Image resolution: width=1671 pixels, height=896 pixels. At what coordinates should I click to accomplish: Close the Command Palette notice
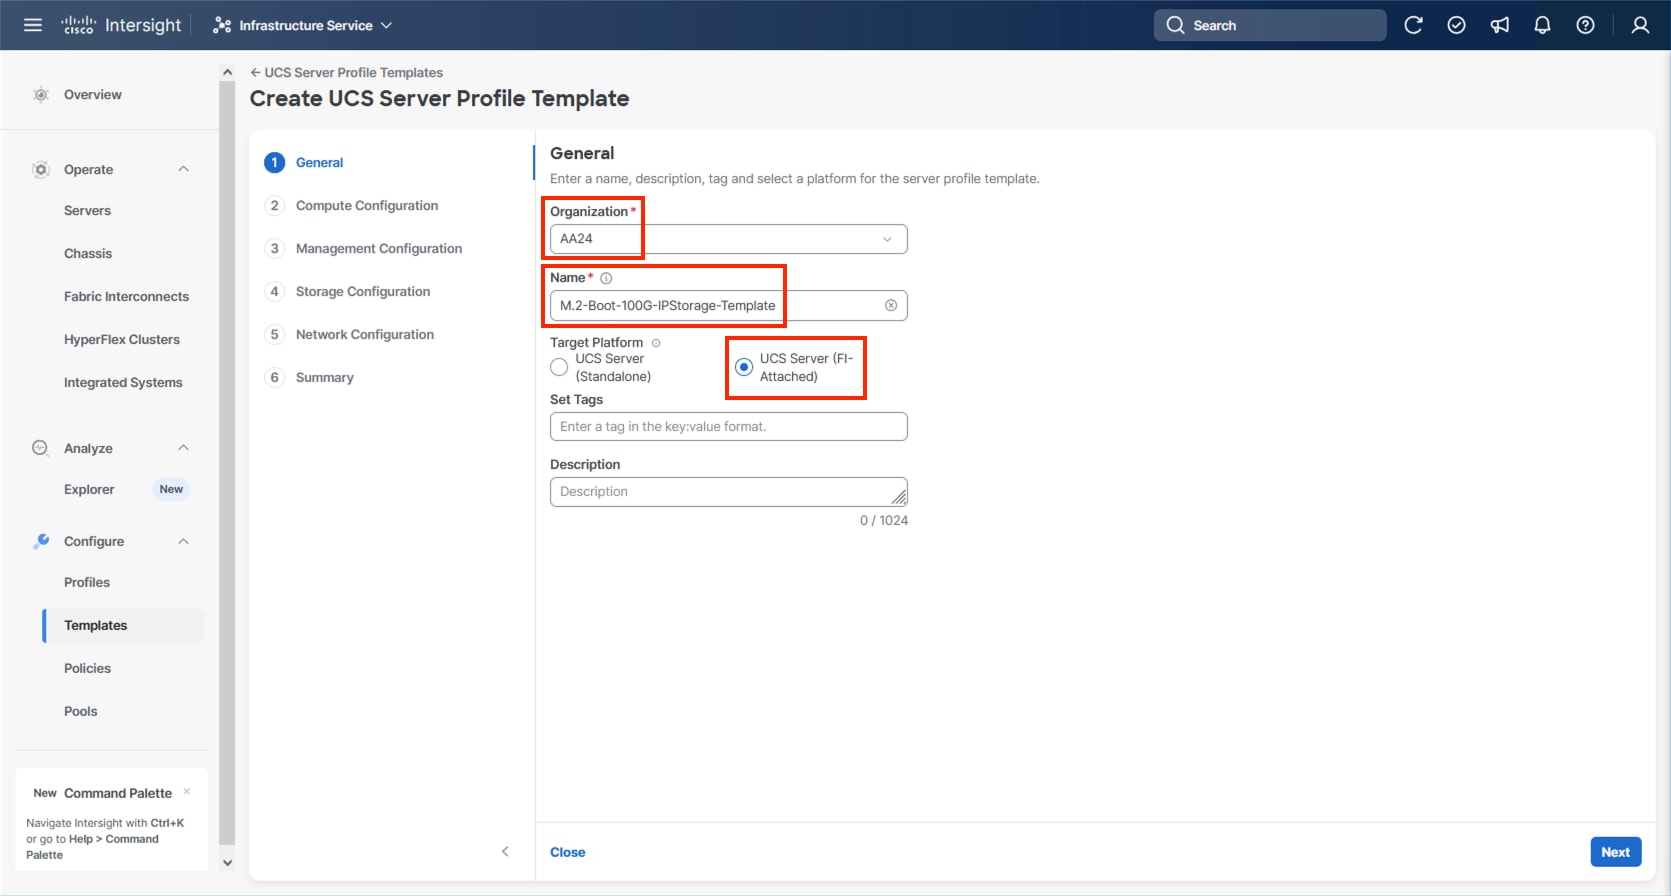click(x=186, y=792)
